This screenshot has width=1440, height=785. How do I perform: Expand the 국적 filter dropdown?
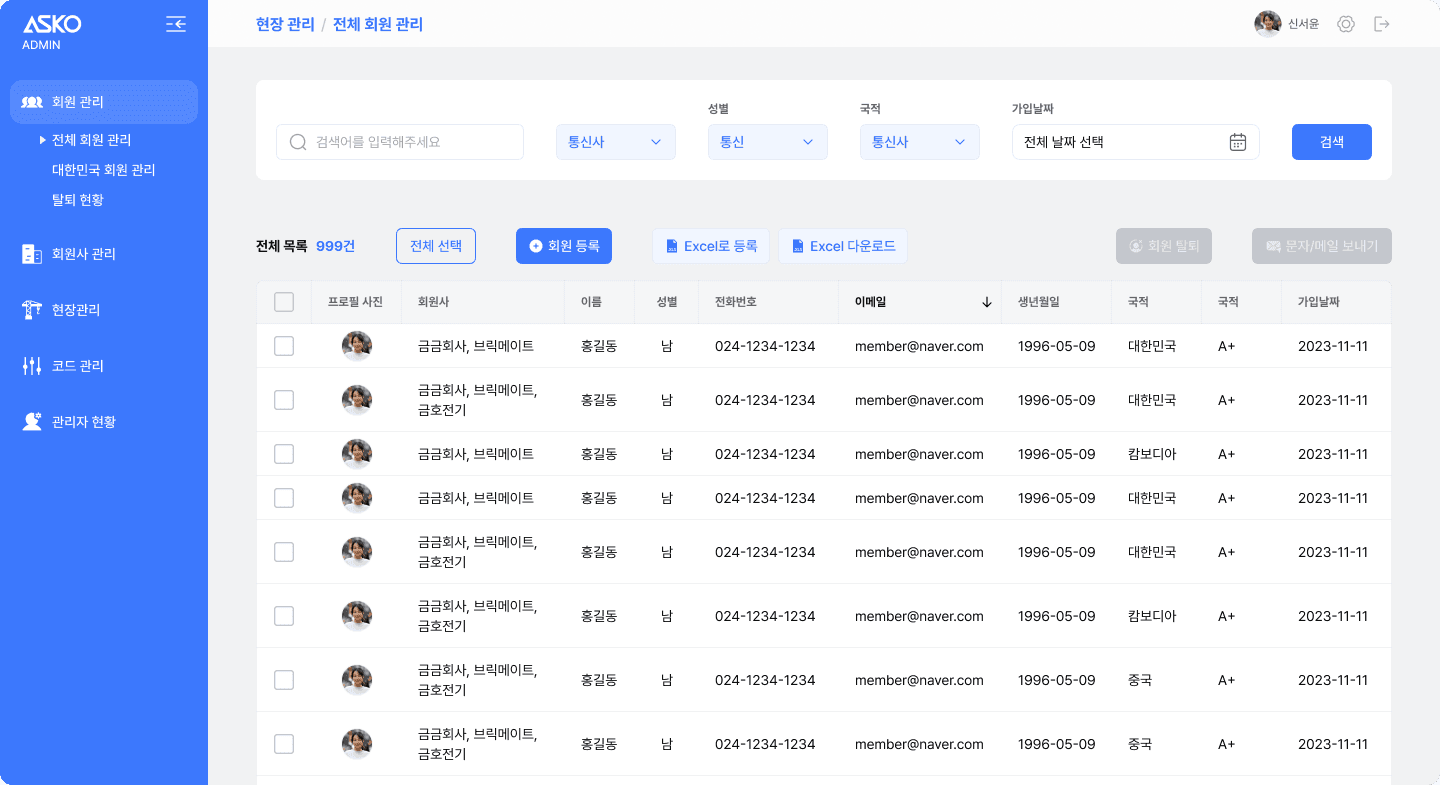coord(920,142)
